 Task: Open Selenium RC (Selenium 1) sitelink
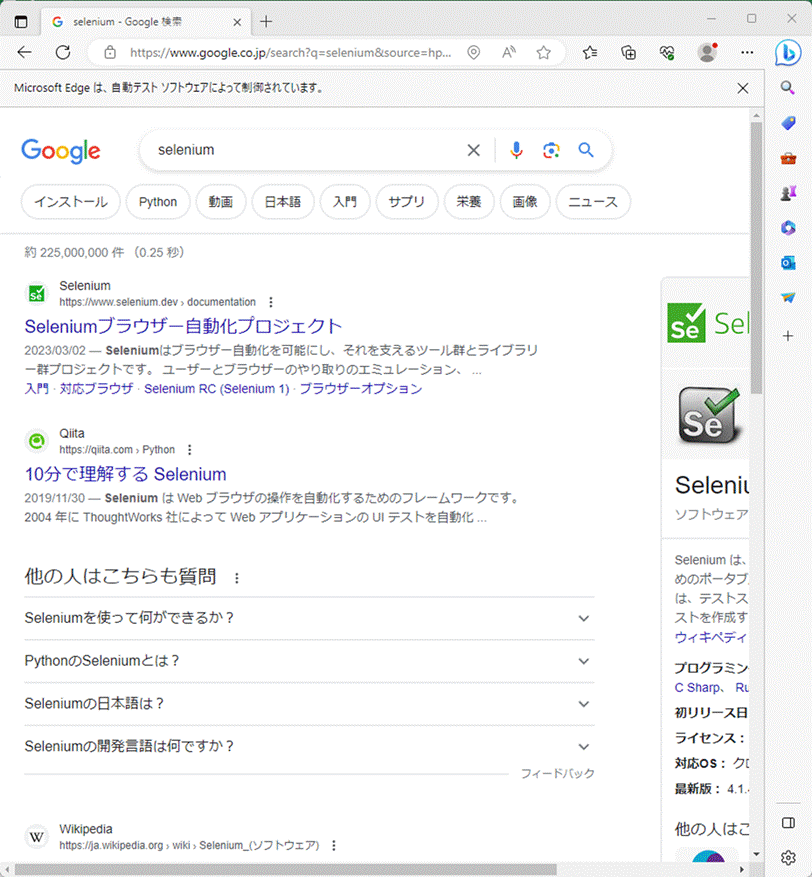click(216, 389)
